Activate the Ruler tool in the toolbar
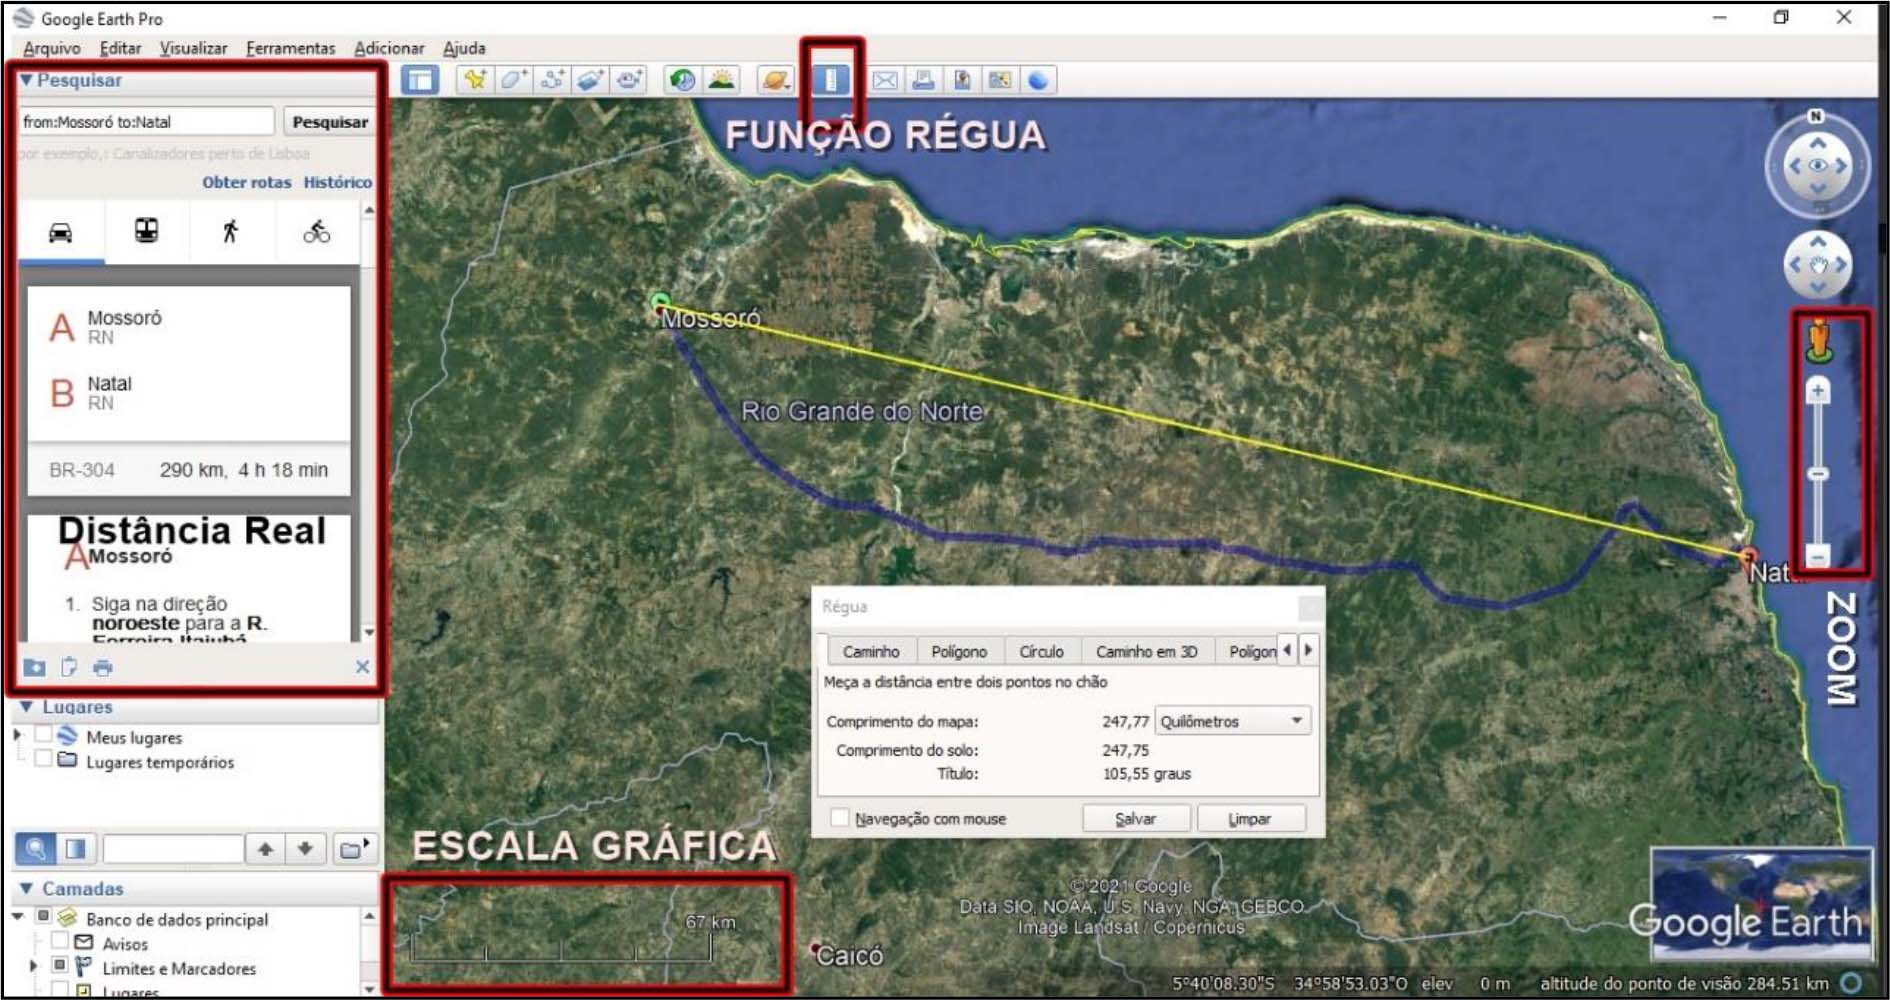 830,80
